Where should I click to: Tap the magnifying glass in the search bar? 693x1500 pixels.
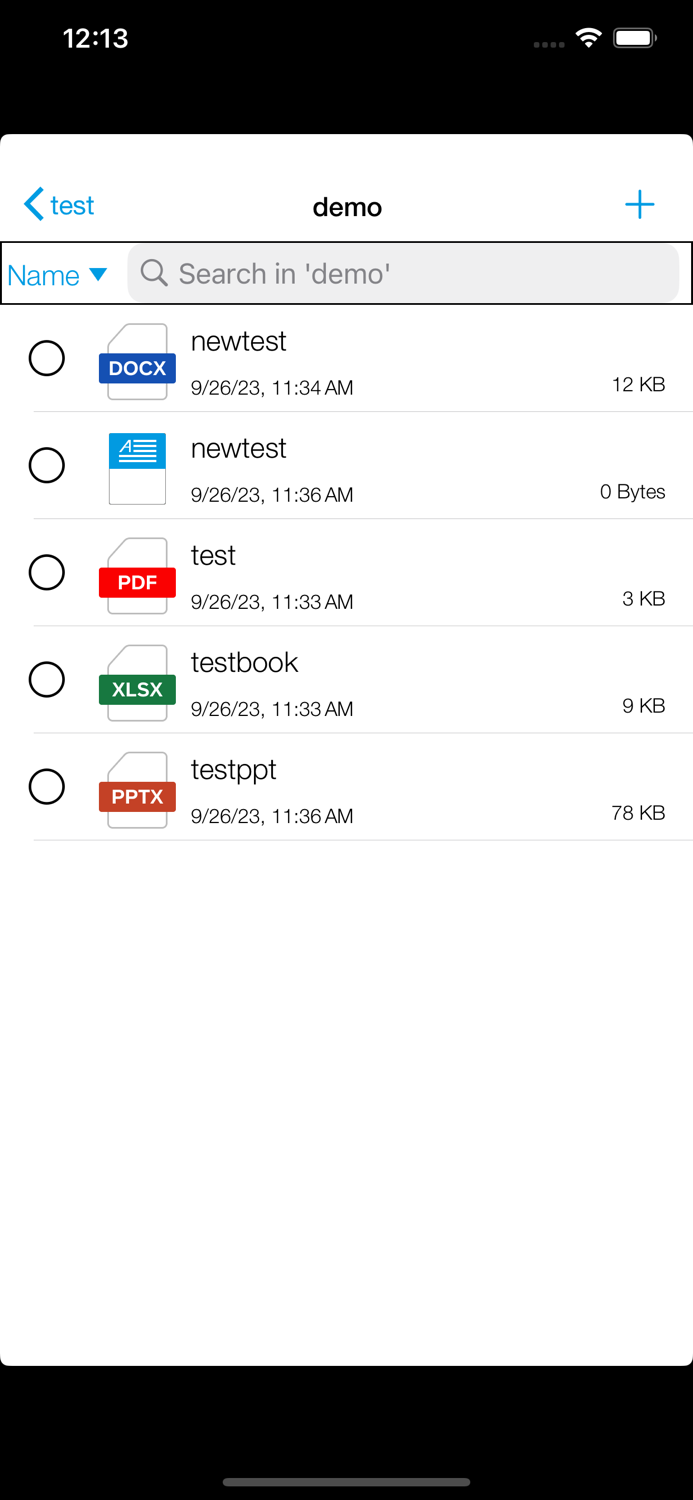[x=152, y=273]
